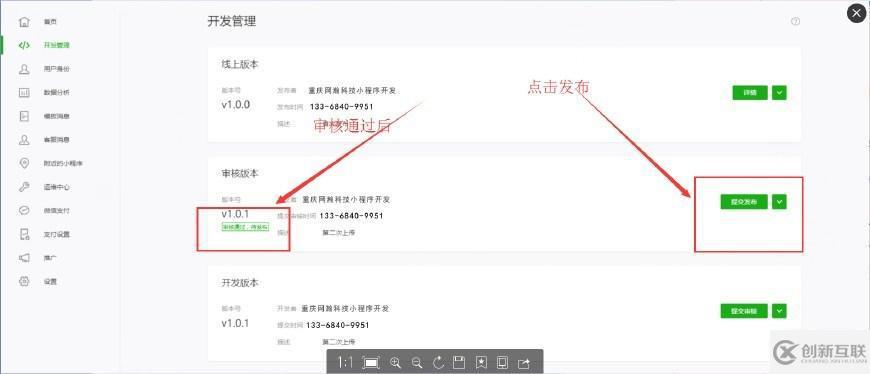The width and height of the screenshot is (870, 374).
Task: Select v1.0.1 under 审核版本
Action: point(236,214)
